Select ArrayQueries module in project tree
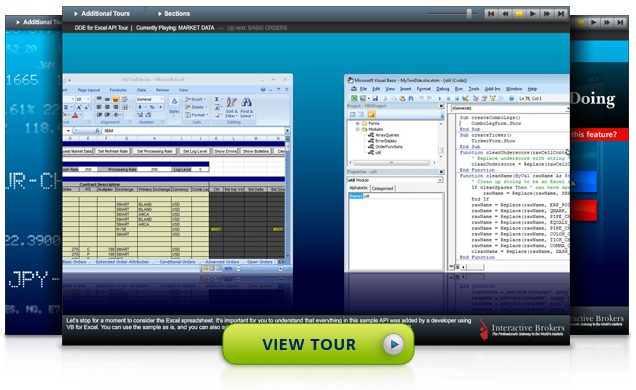This screenshot has height=390, width=636. 384,135
